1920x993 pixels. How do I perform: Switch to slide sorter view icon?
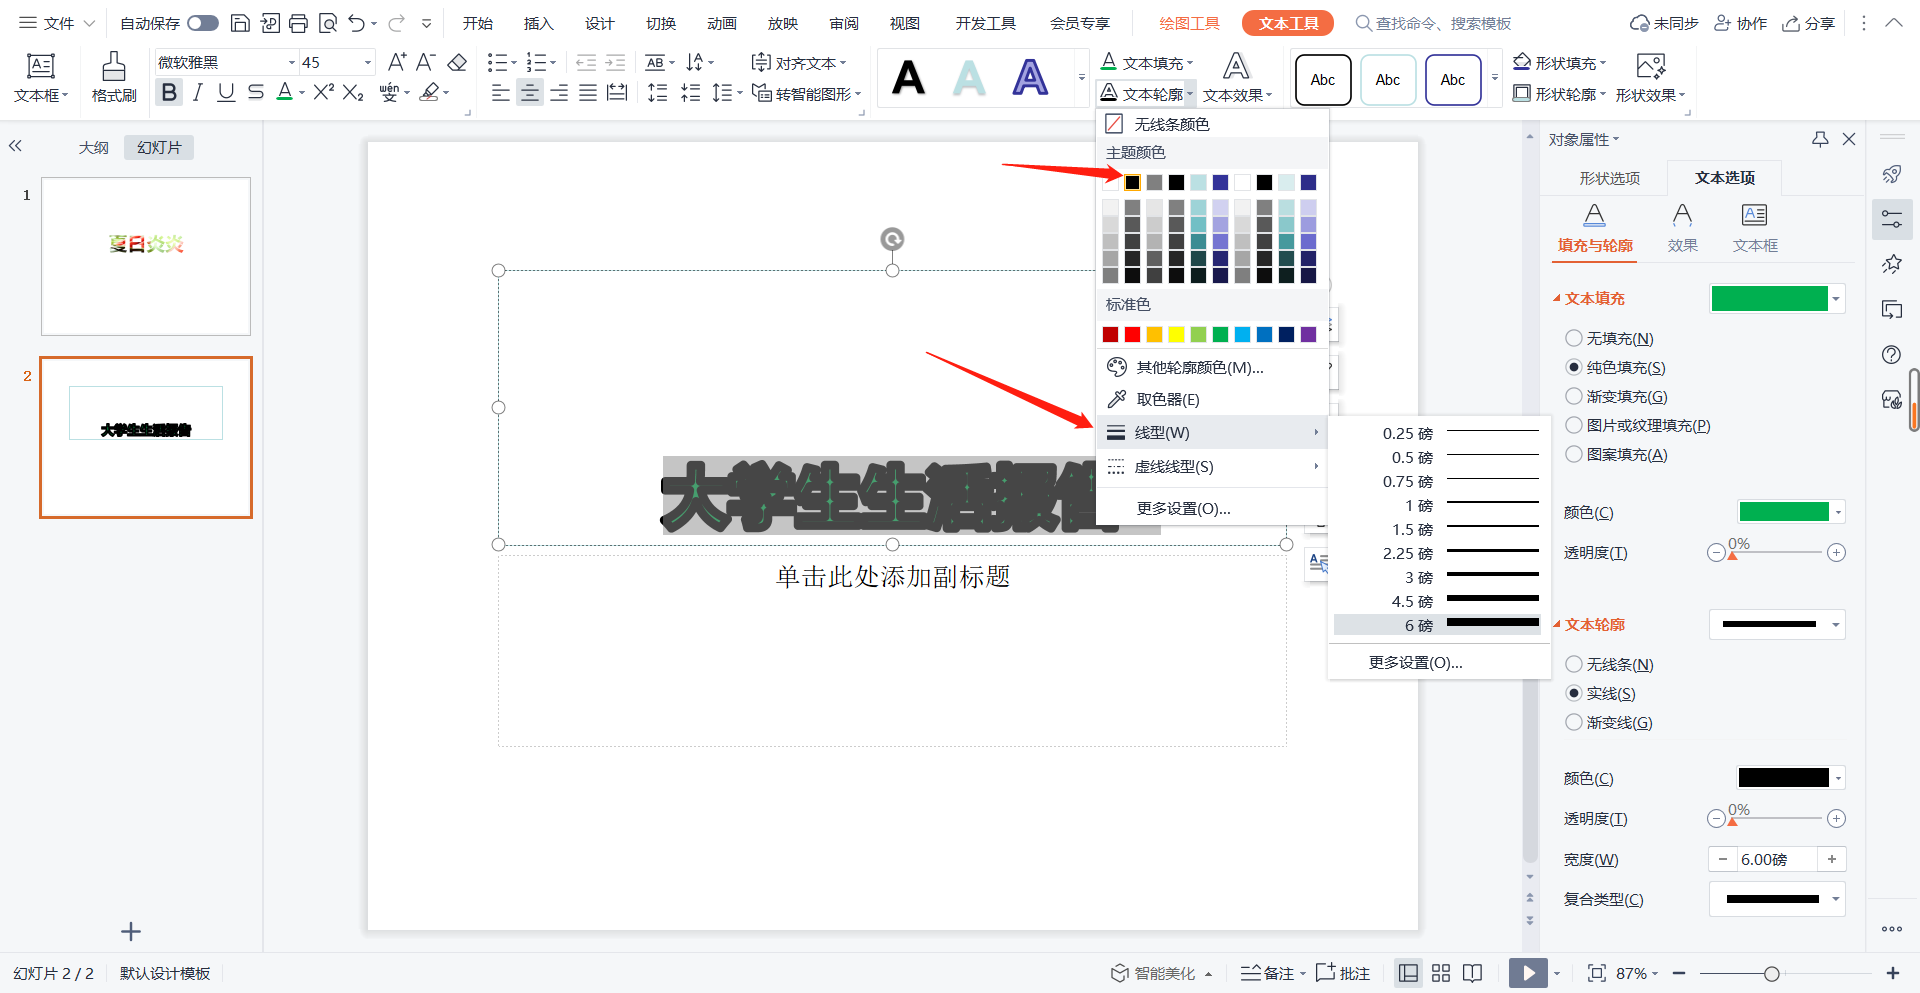click(1441, 973)
